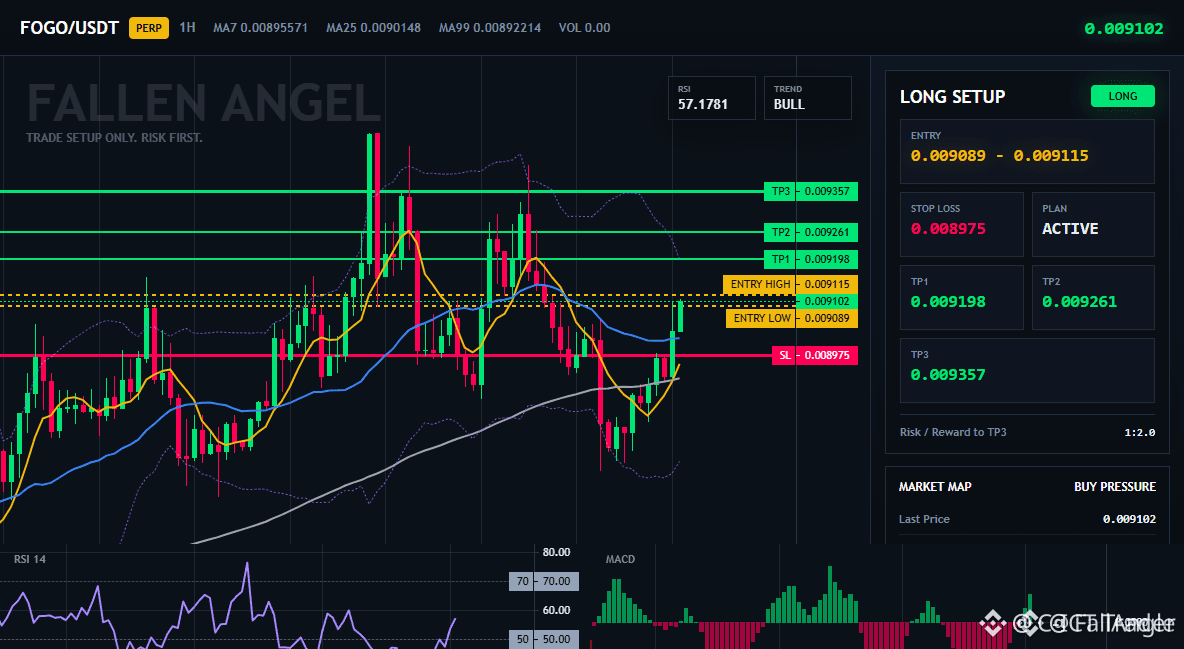
Task: Click the TP3 0.009357 panel card
Action: click(x=1027, y=370)
